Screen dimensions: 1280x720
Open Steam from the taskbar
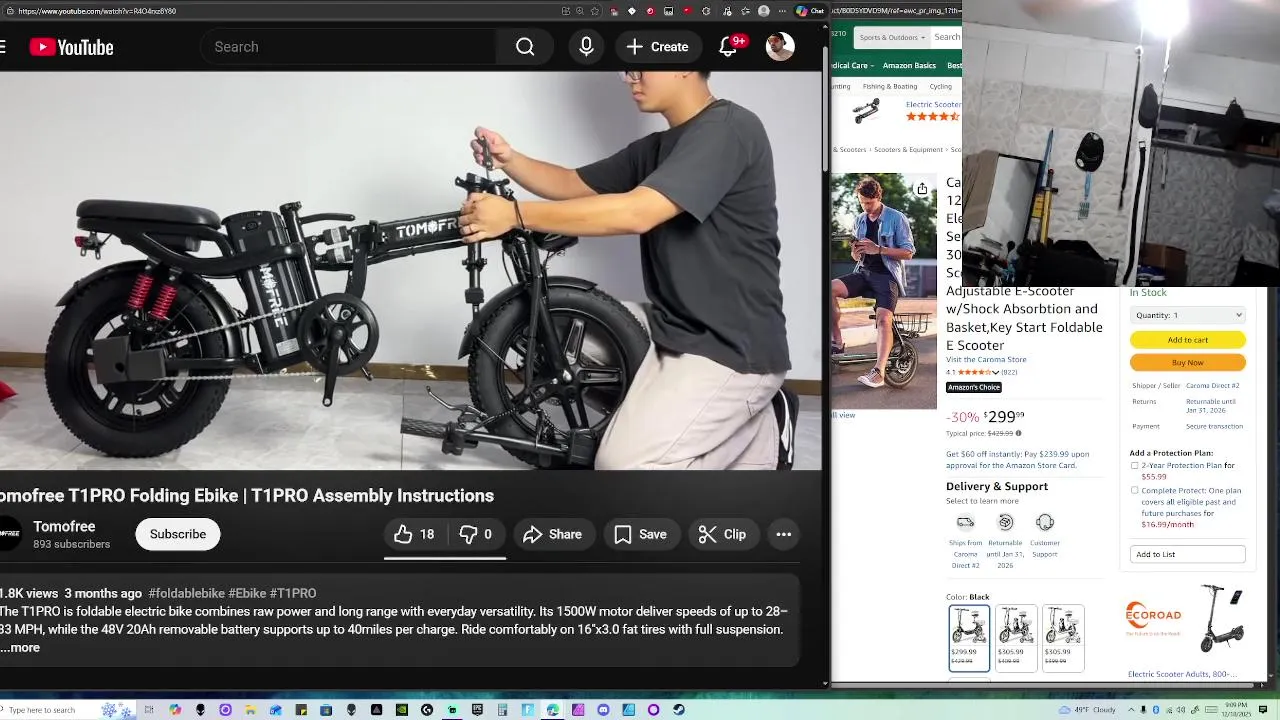678,710
